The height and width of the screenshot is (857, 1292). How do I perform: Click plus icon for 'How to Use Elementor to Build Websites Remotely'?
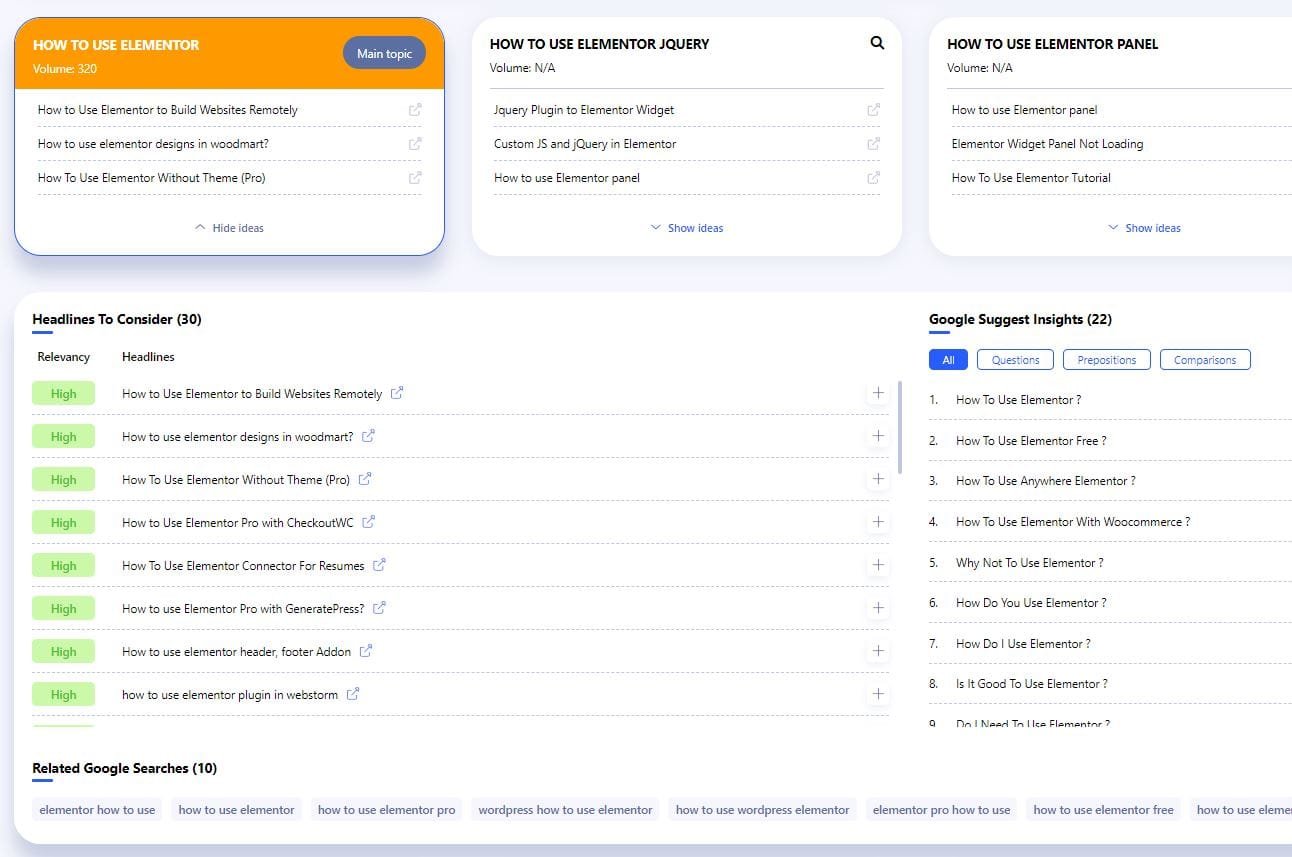point(878,393)
